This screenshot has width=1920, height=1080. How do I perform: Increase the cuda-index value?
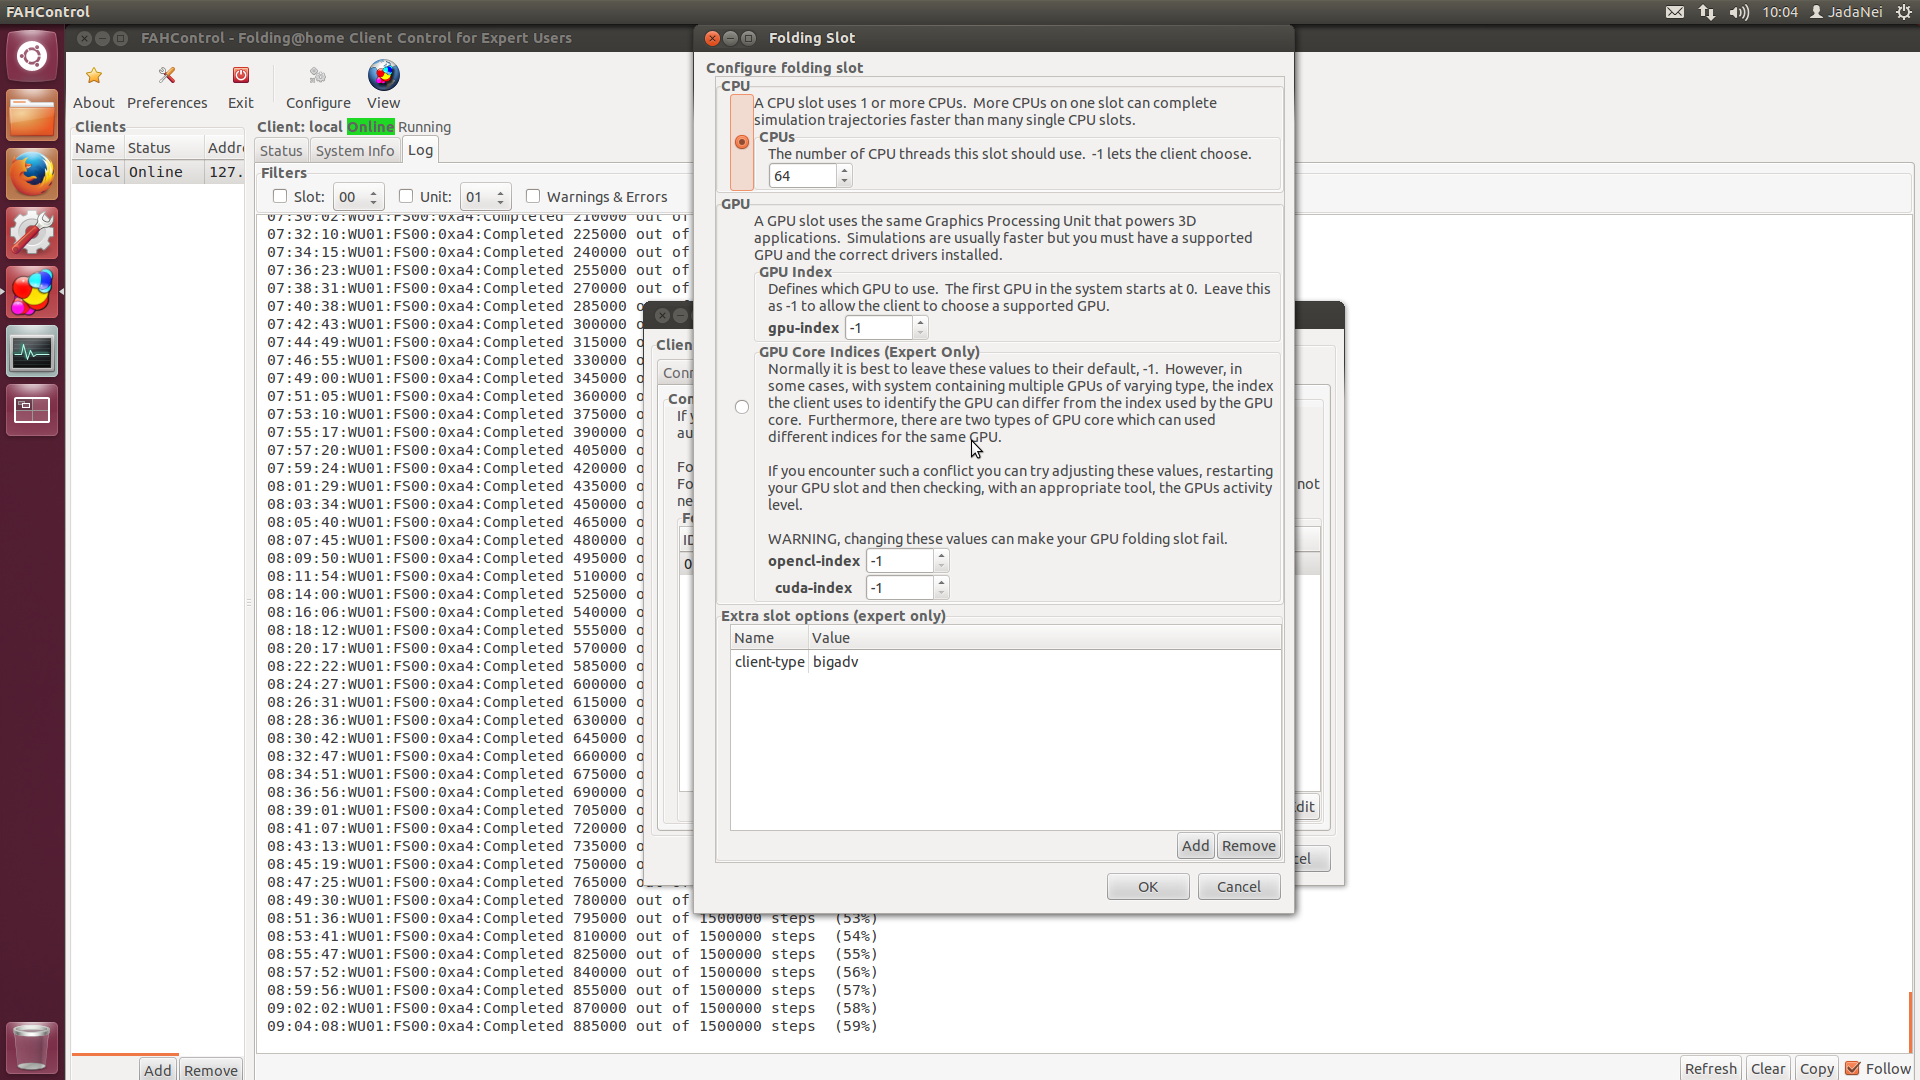click(941, 583)
